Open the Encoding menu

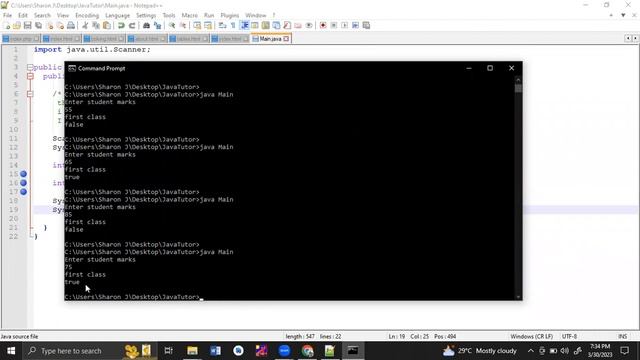point(87,15)
